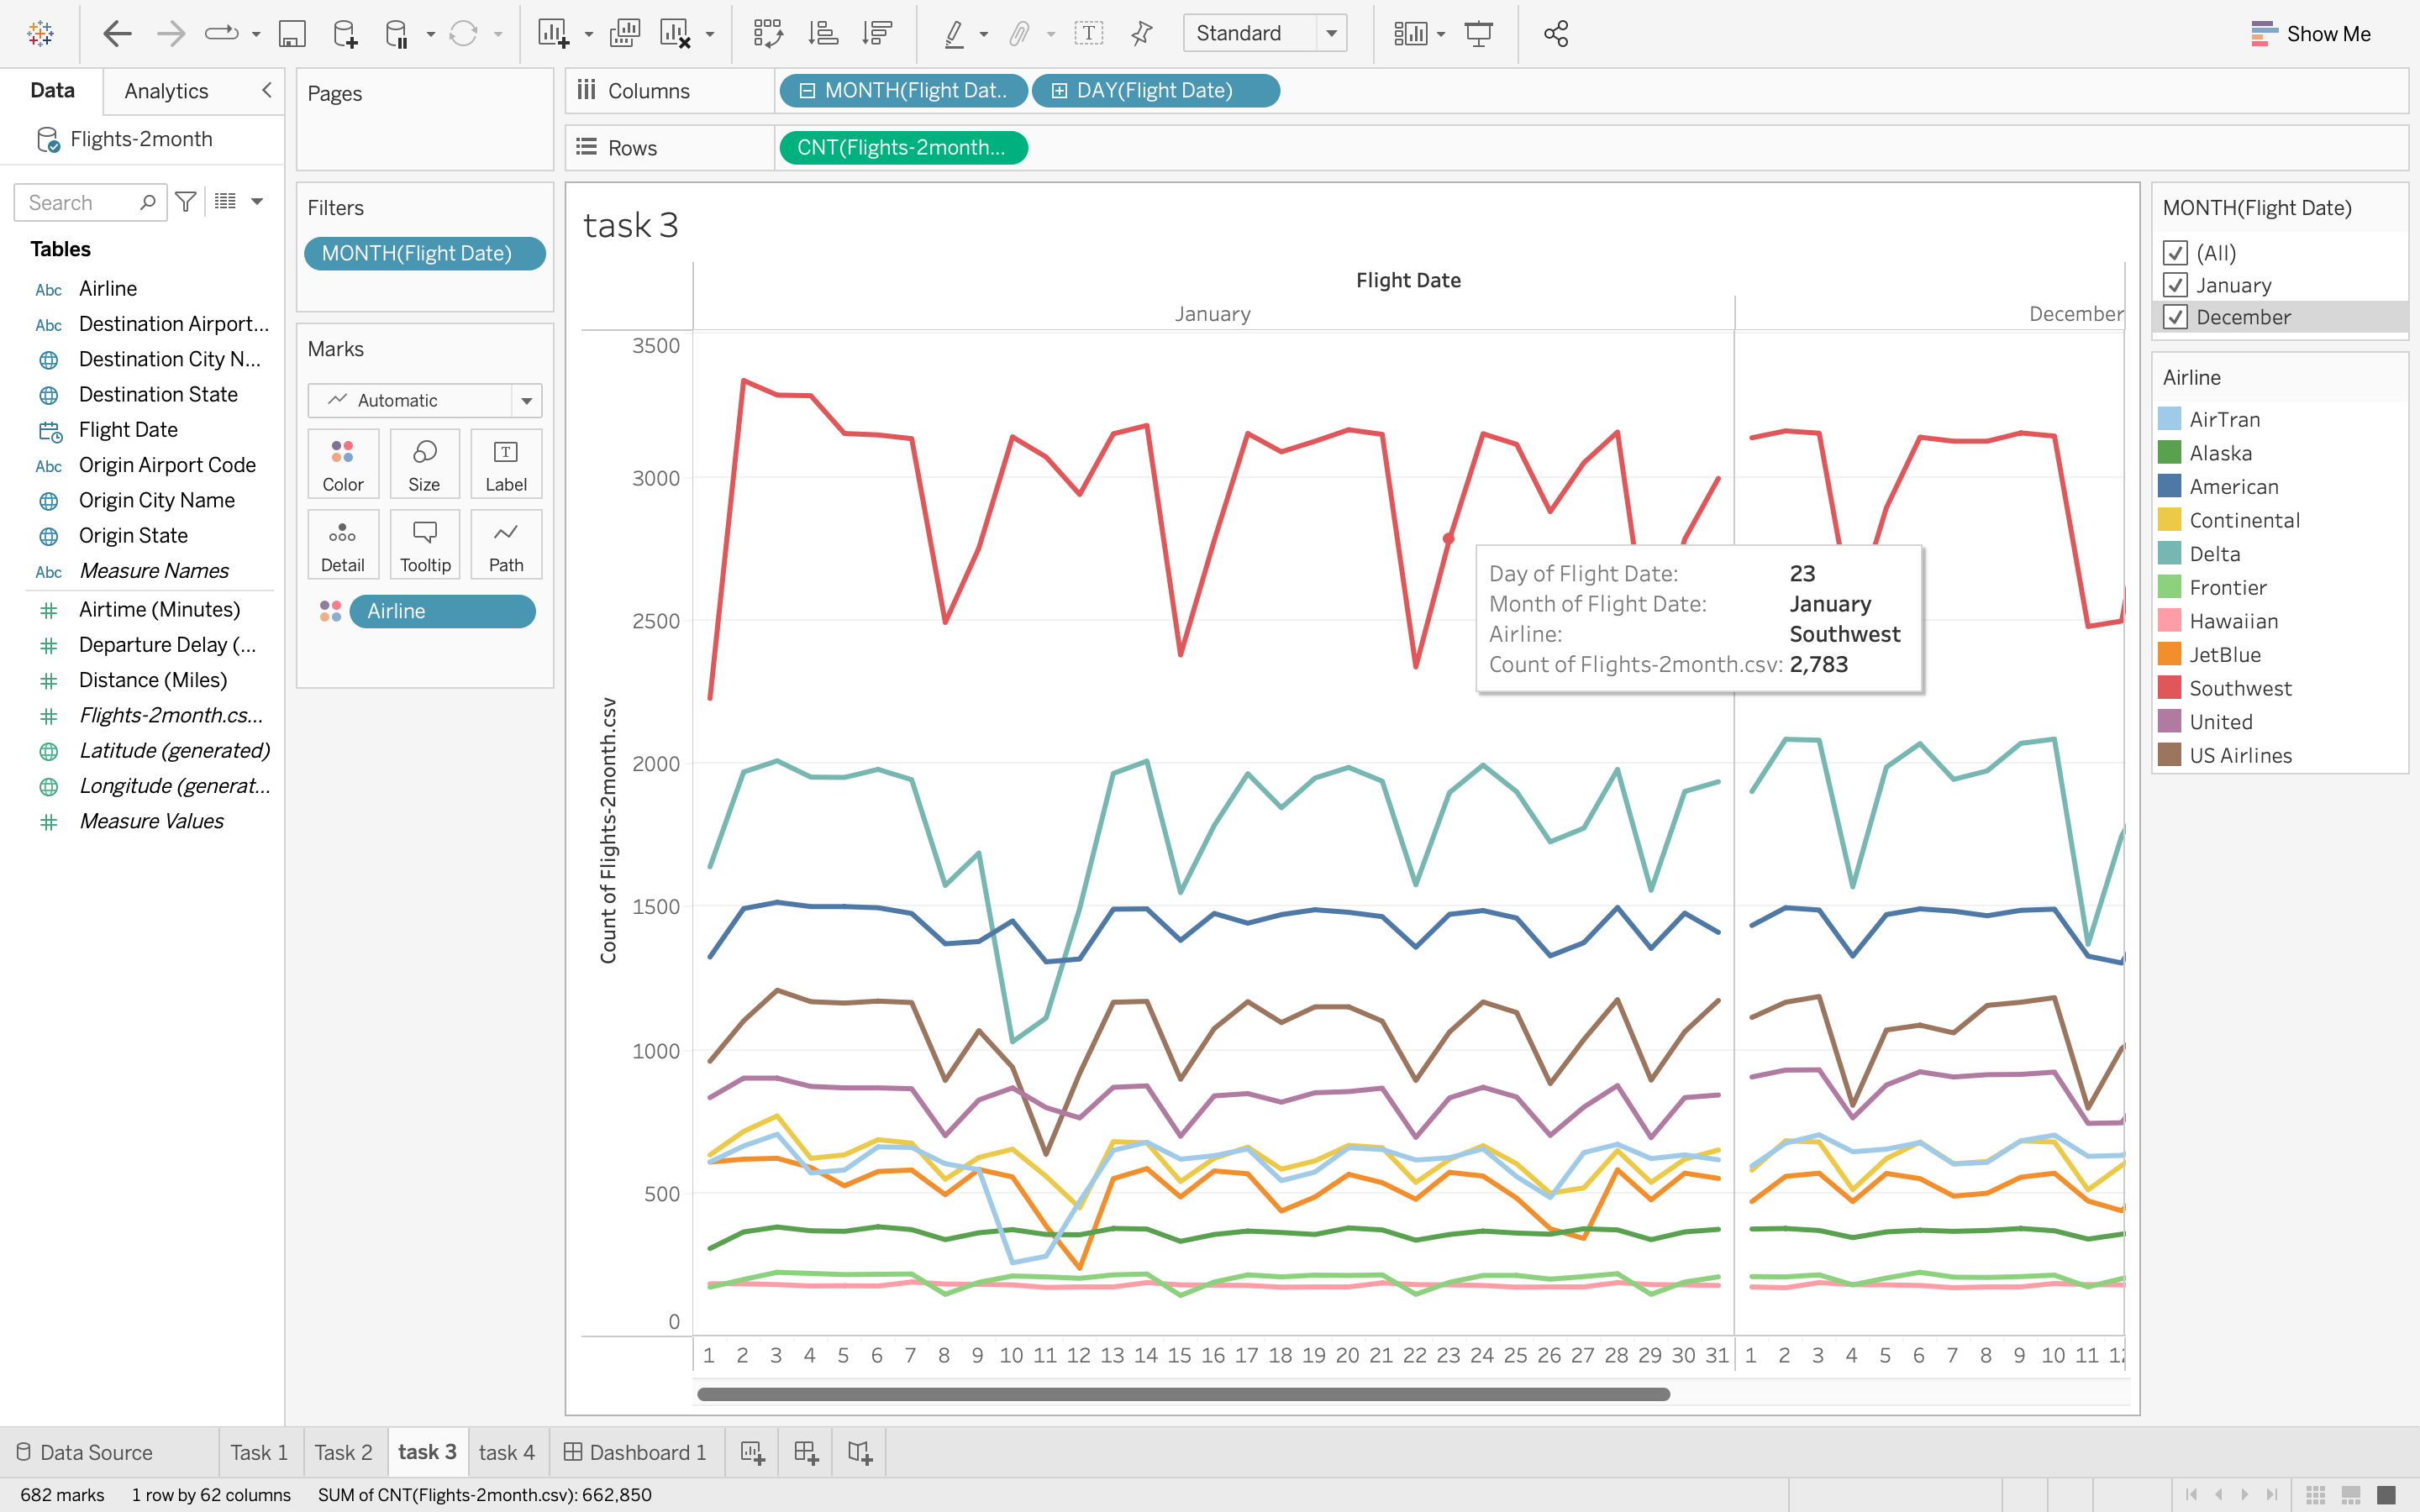
Task: Click the Share workbook icon
Action: (x=1555, y=34)
